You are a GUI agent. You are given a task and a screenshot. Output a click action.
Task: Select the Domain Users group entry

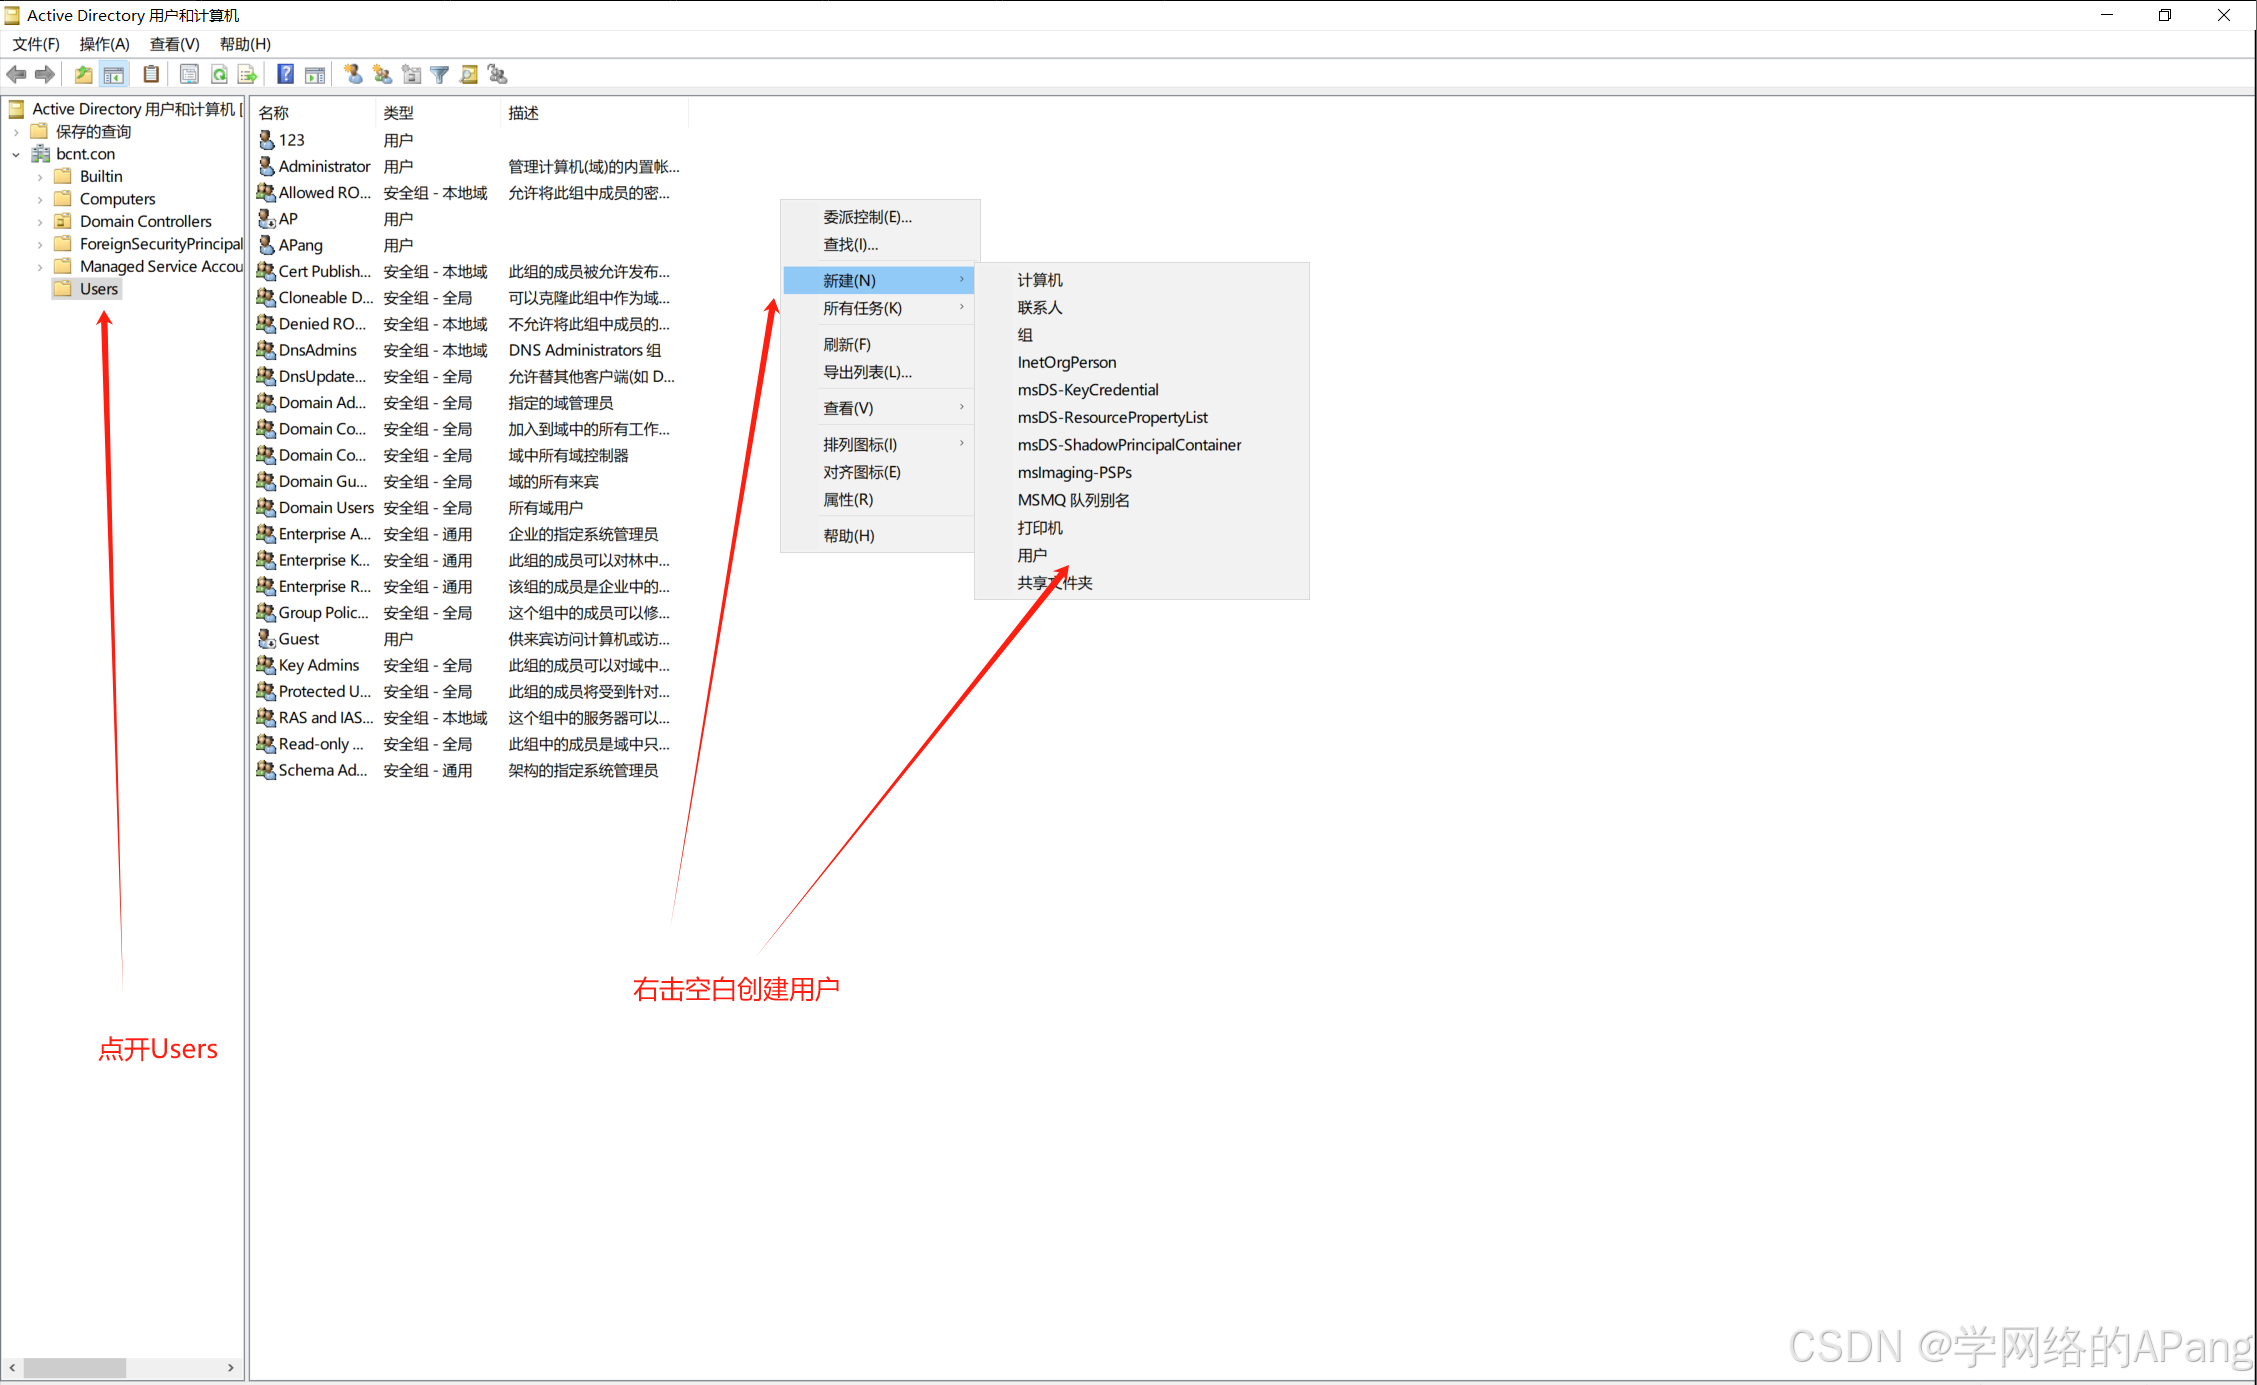pos(325,508)
